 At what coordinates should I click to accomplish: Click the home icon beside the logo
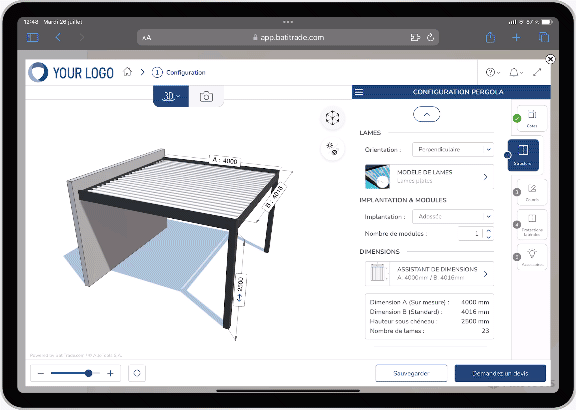pyautogui.click(x=127, y=72)
